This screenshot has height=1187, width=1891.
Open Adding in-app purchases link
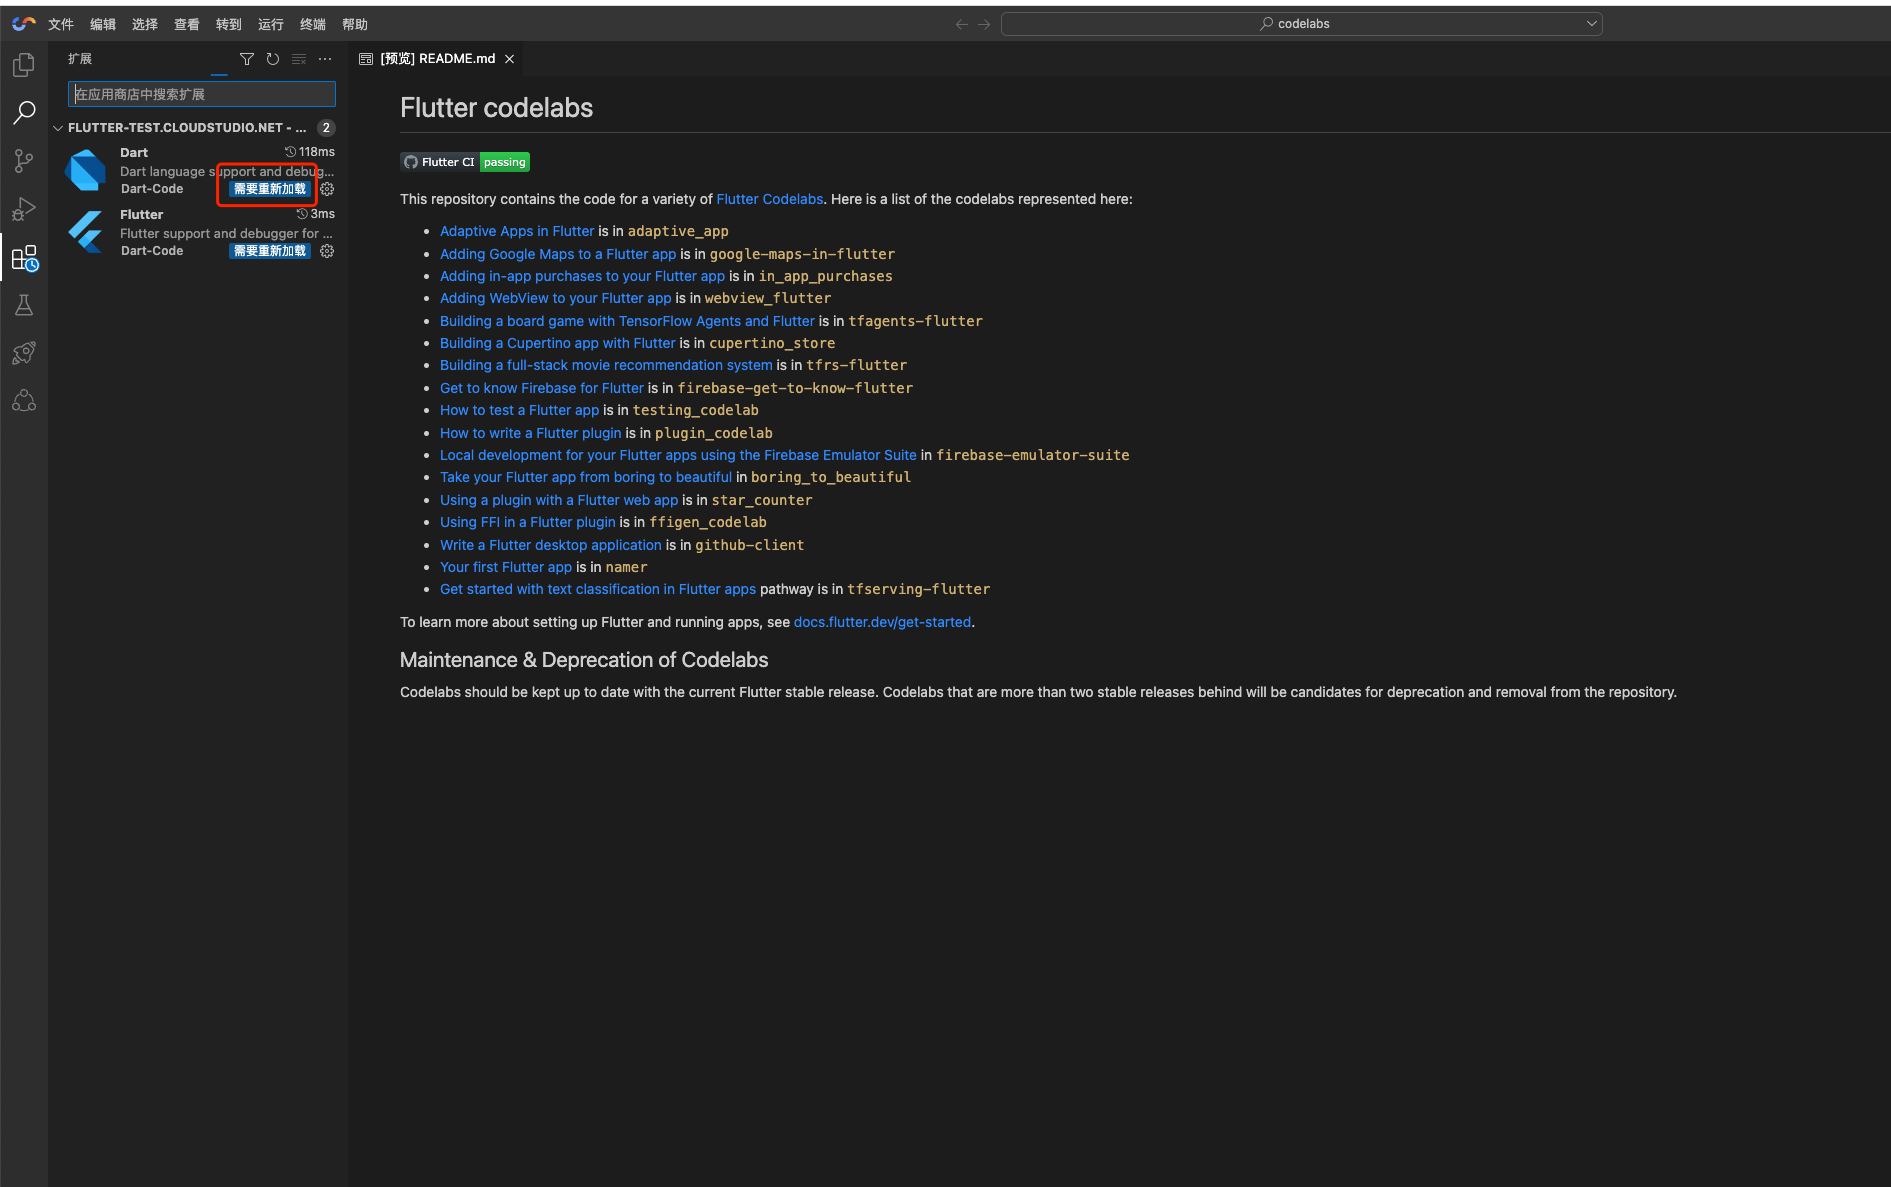(582, 276)
